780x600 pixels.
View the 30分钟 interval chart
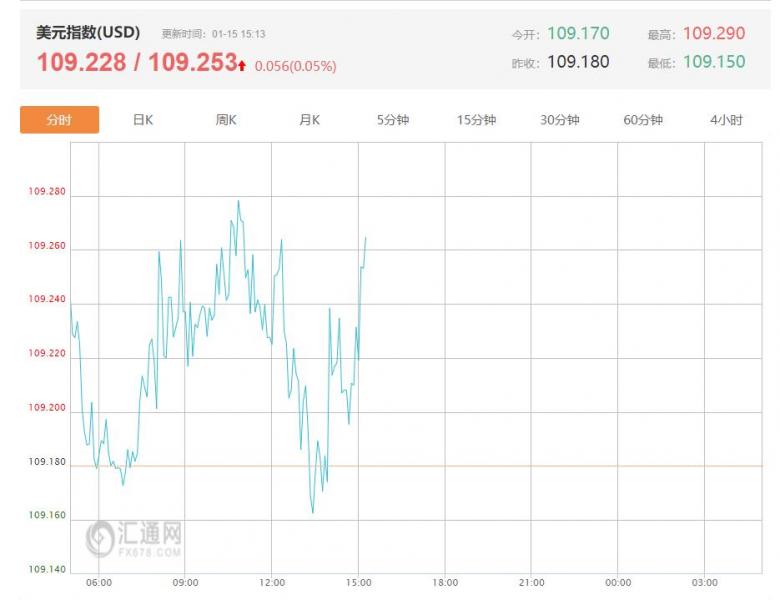(560, 120)
